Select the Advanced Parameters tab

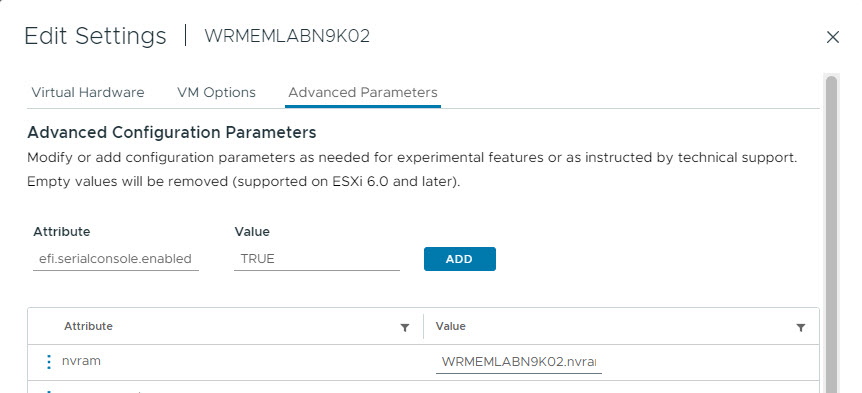pos(363,92)
